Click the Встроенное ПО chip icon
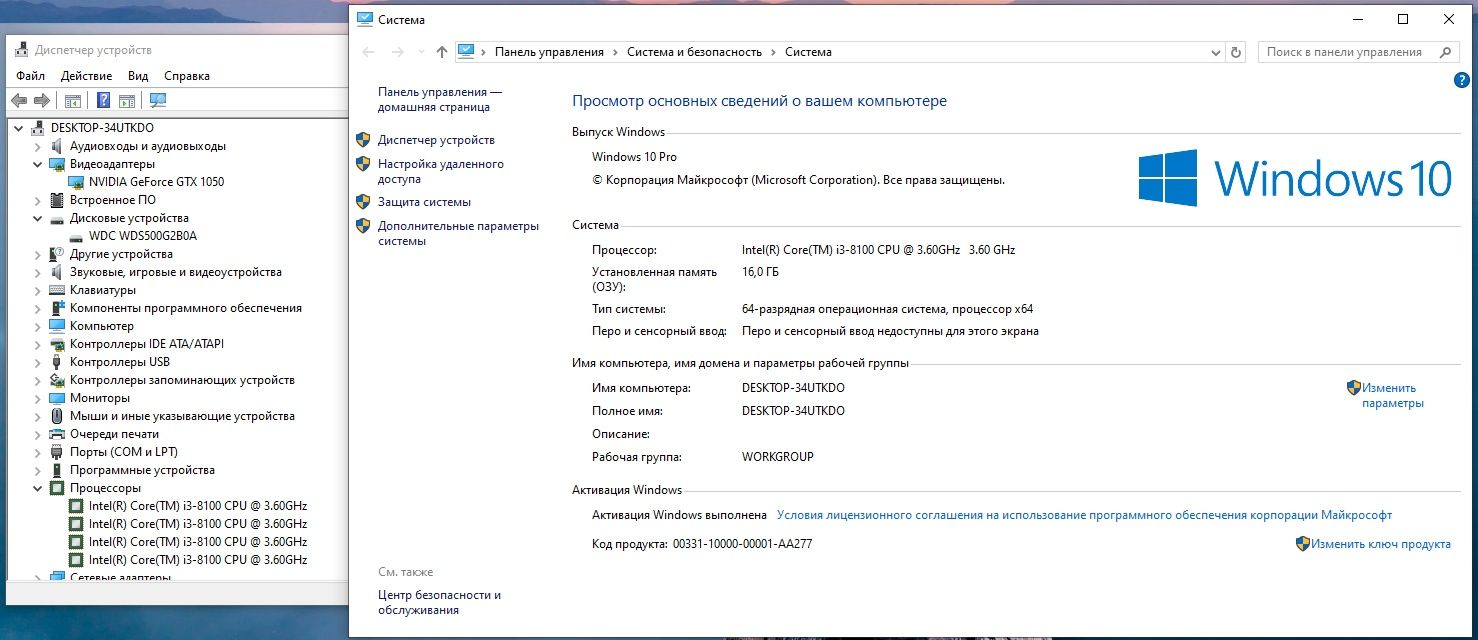1478x640 pixels. click(x=57, y=200)
